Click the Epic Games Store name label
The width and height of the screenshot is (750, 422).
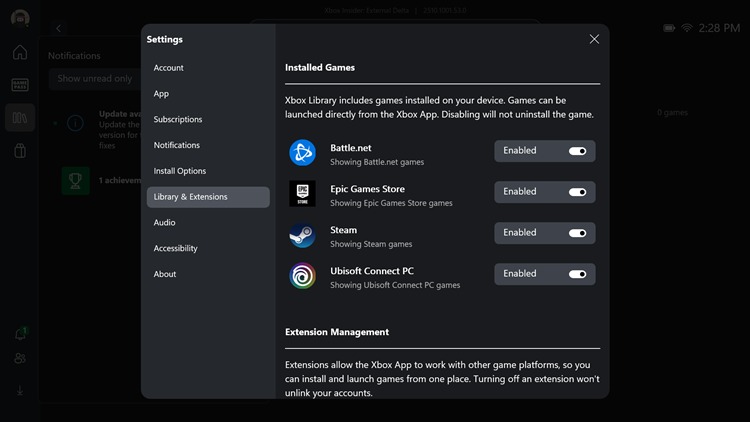point(367,189)
